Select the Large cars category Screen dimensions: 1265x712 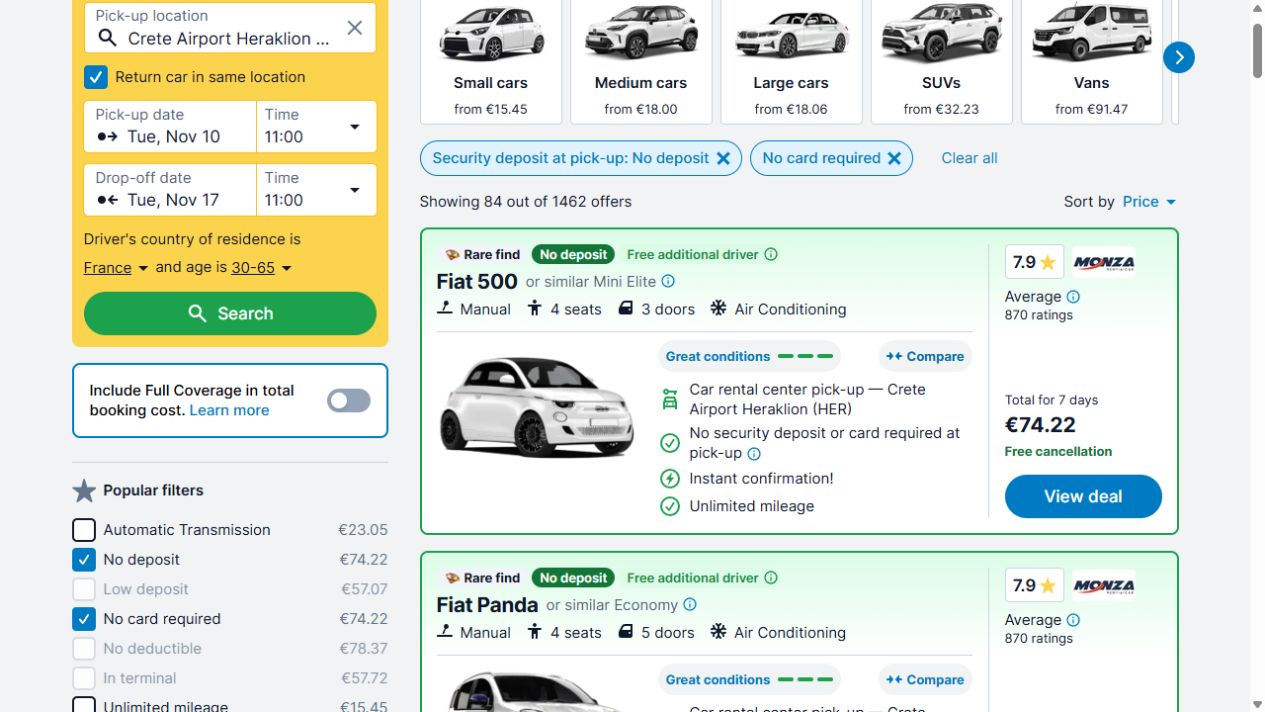click(791, 61)
